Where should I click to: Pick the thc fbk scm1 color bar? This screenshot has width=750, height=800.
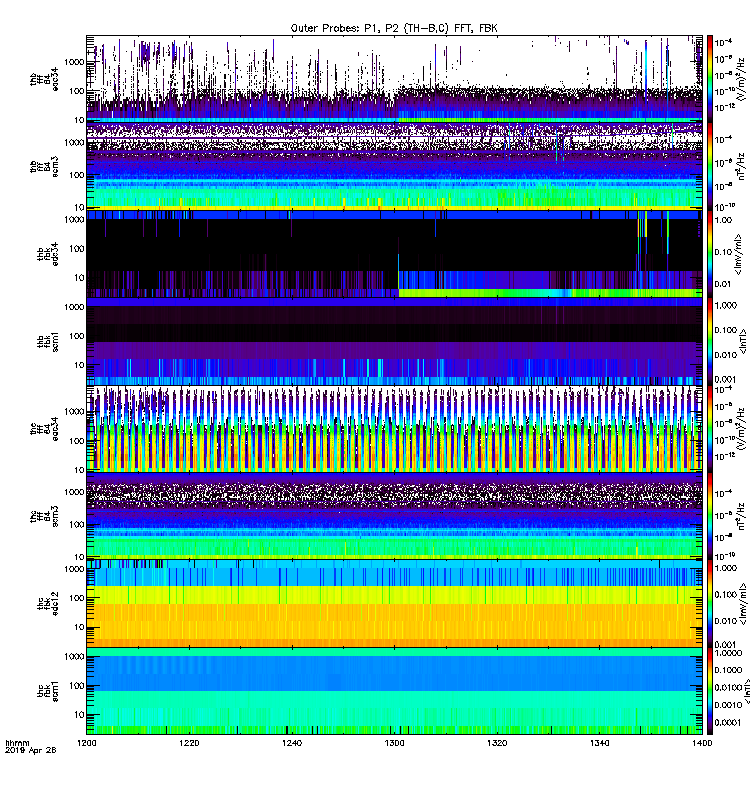click(709, 691)
